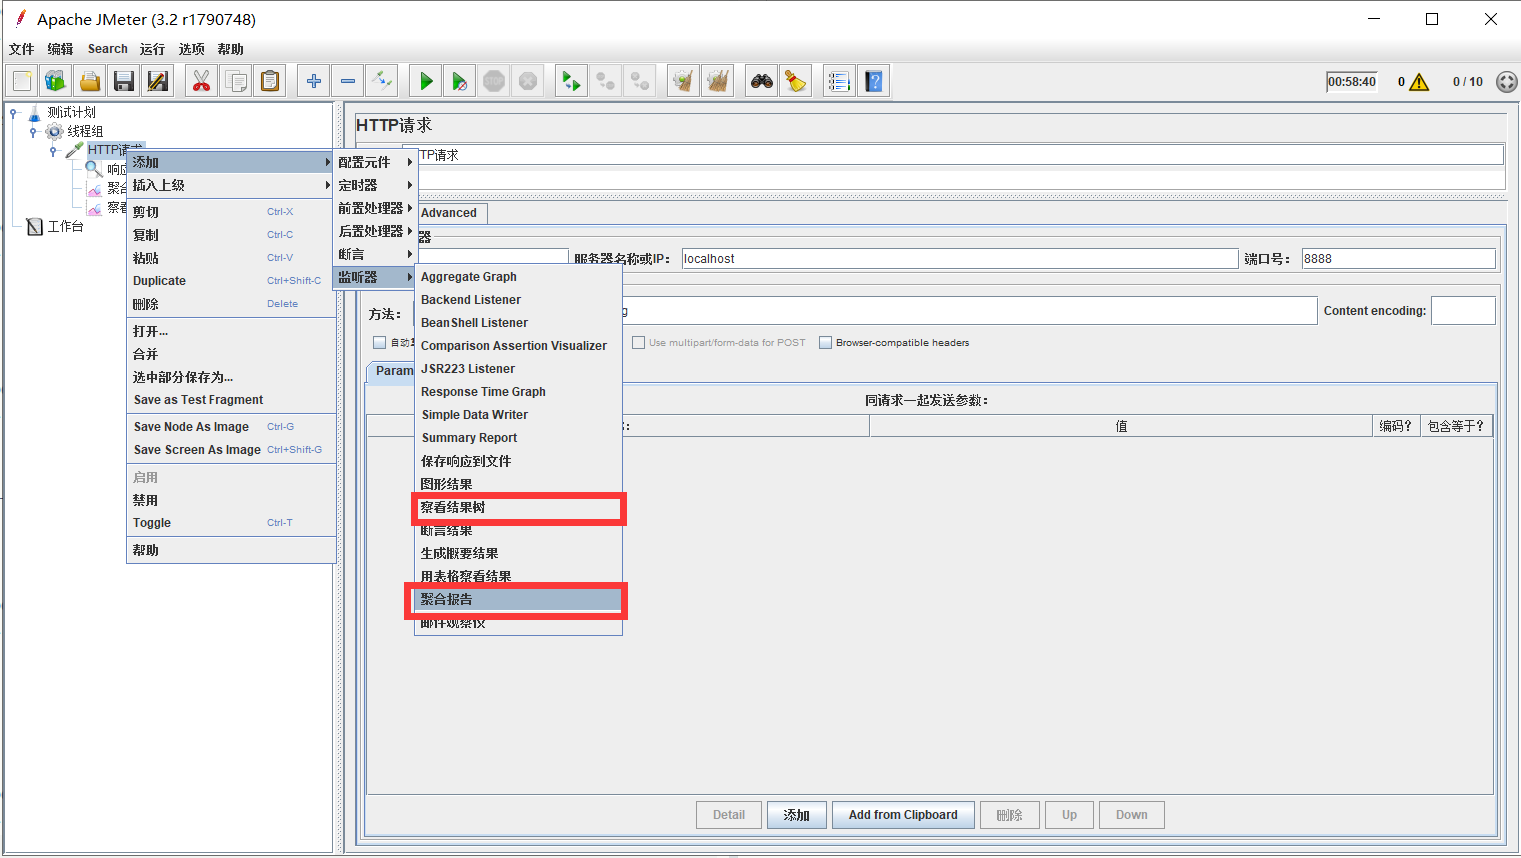
Task: Click Duplicate in context menu
Action: pos(231,281)
